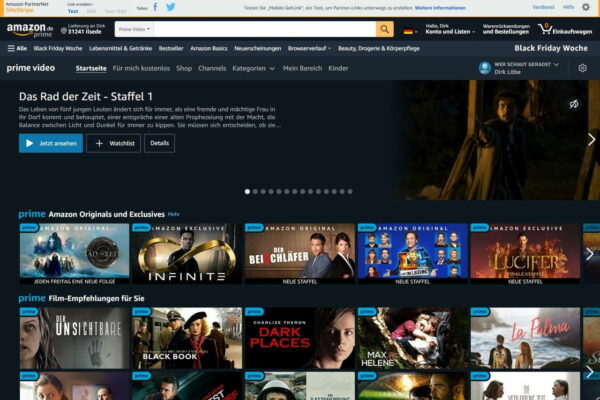This screenshot has width=600, height=400.
Task: Open Dark Places movie thumbnail
Action: (x=300, y=338)
